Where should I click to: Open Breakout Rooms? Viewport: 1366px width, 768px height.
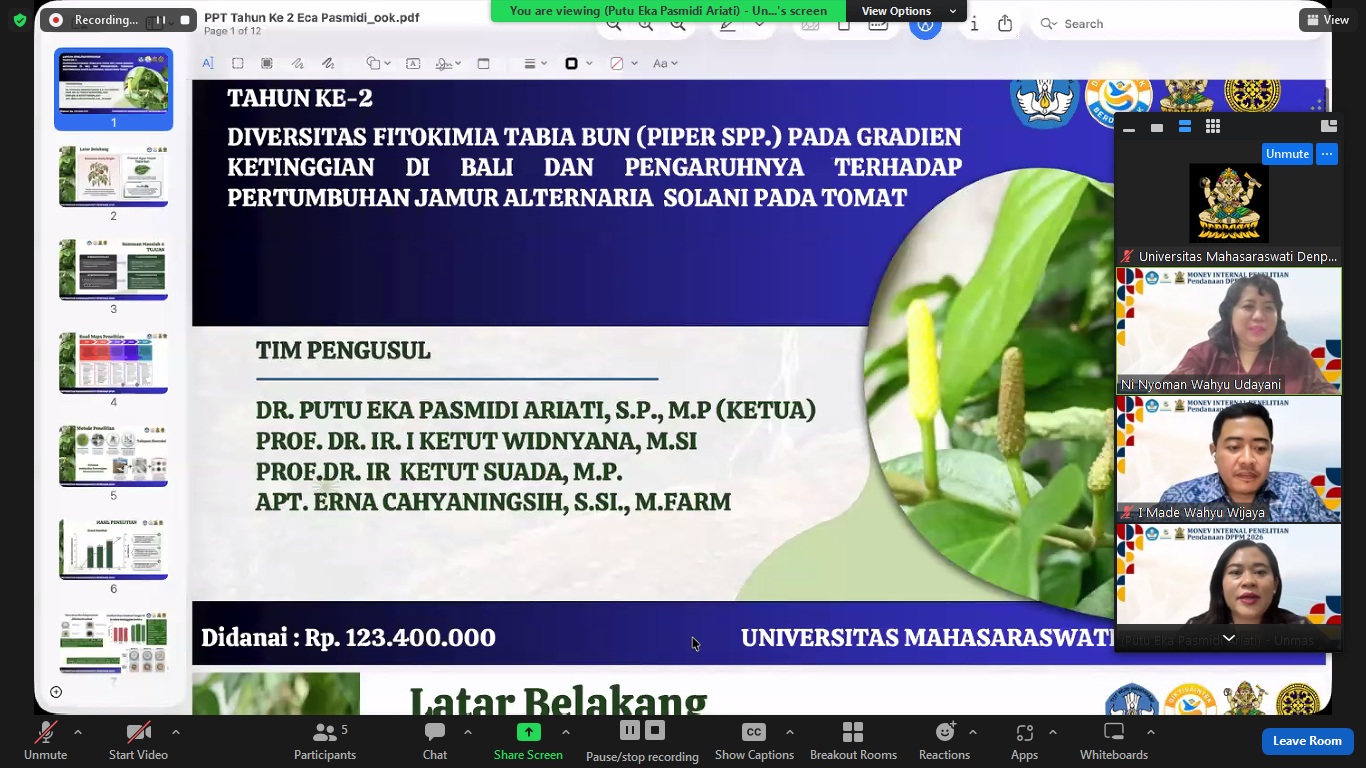click(853, 742)
